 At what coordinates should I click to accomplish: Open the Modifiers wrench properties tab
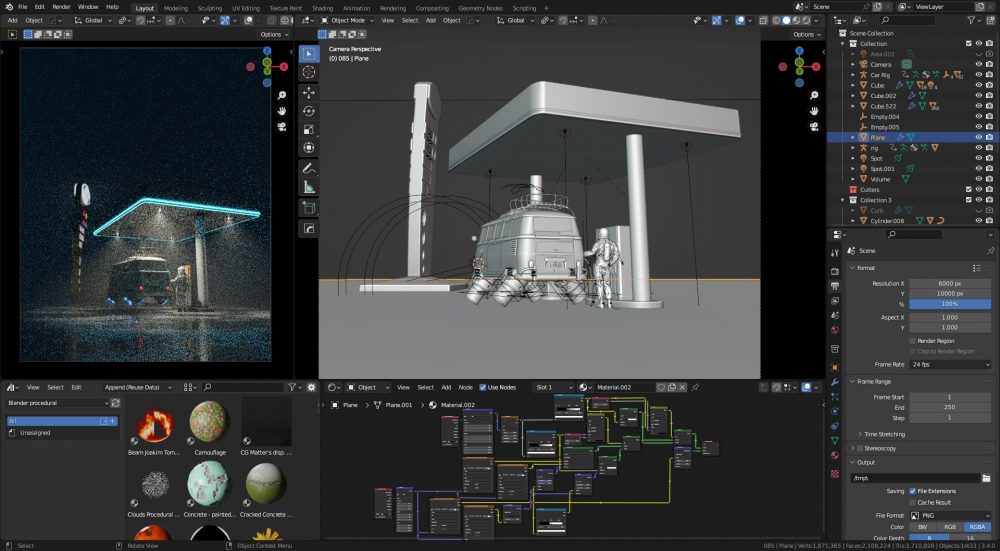pyautogui.click(x=835, y=383)
